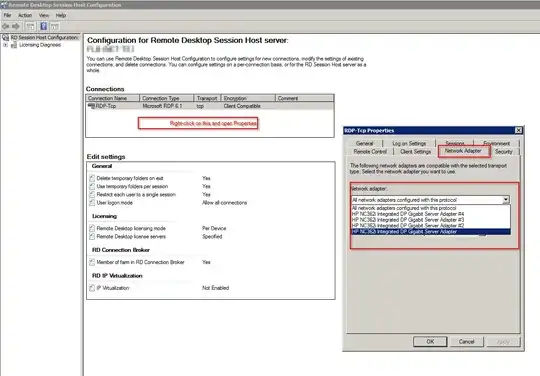Click icon beside Delete temporary folders on exit
Viewport: 540px width, 376px height.
coord(92,178)
